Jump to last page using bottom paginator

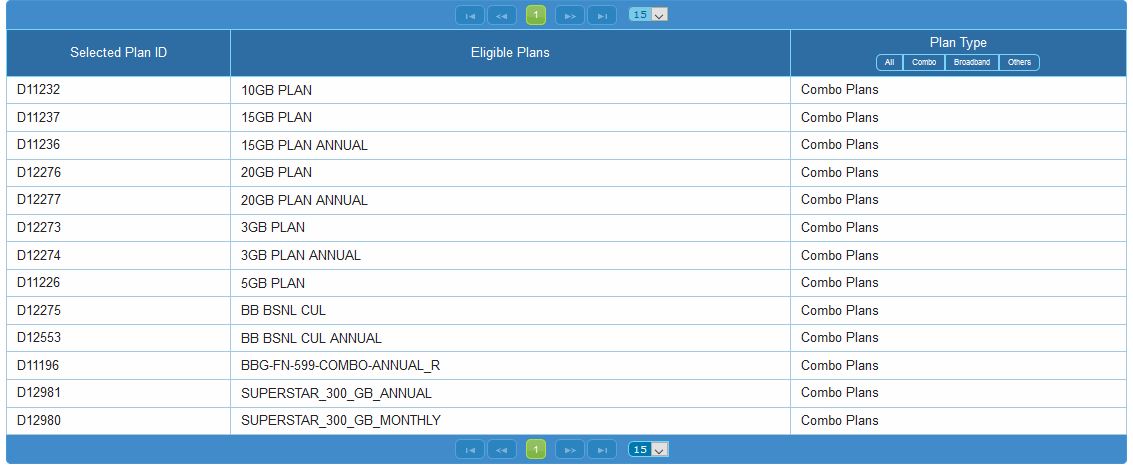(602, 450)
